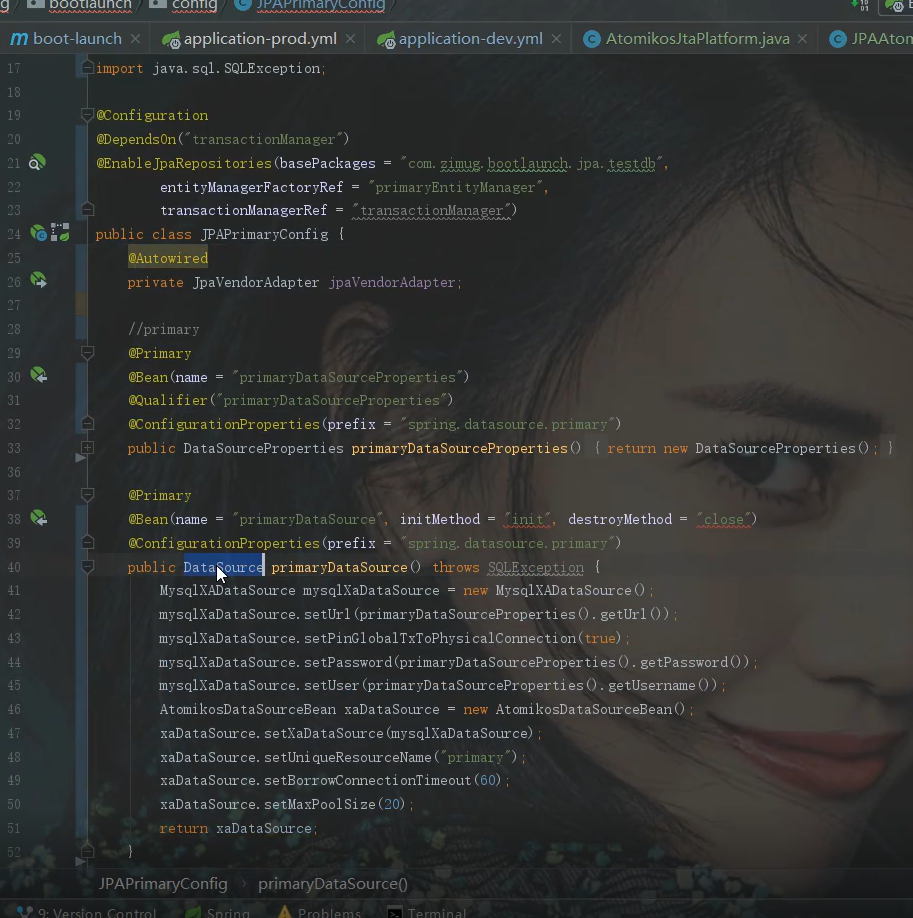
Task: Click the autowired gutter icon on line 26
Action: coord(38,280)
